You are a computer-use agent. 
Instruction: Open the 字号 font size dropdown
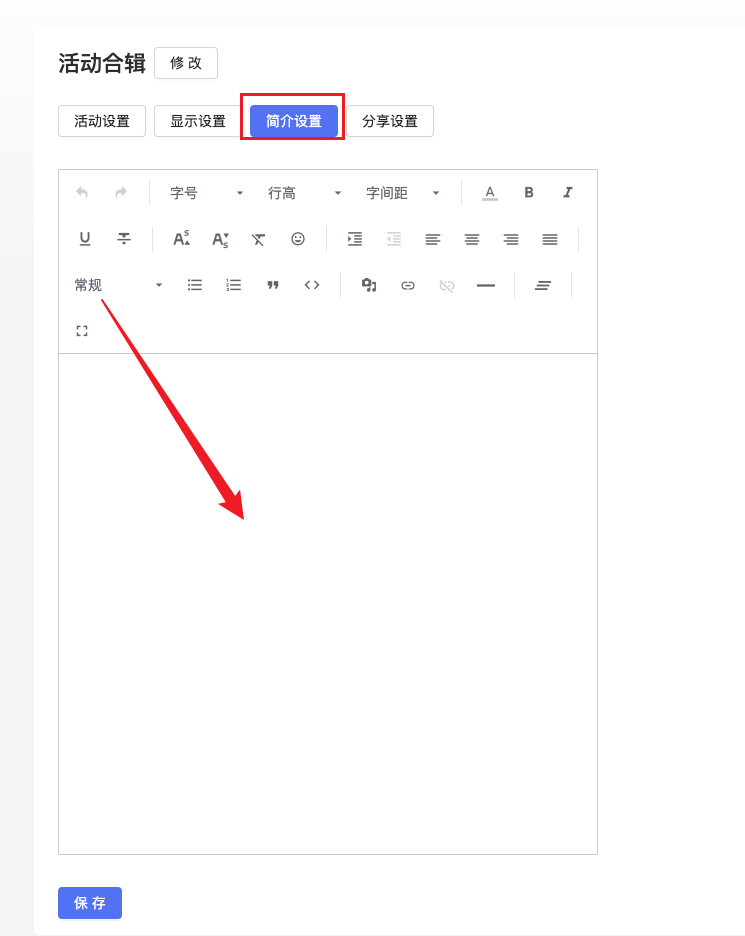click(x=206, y=193)
